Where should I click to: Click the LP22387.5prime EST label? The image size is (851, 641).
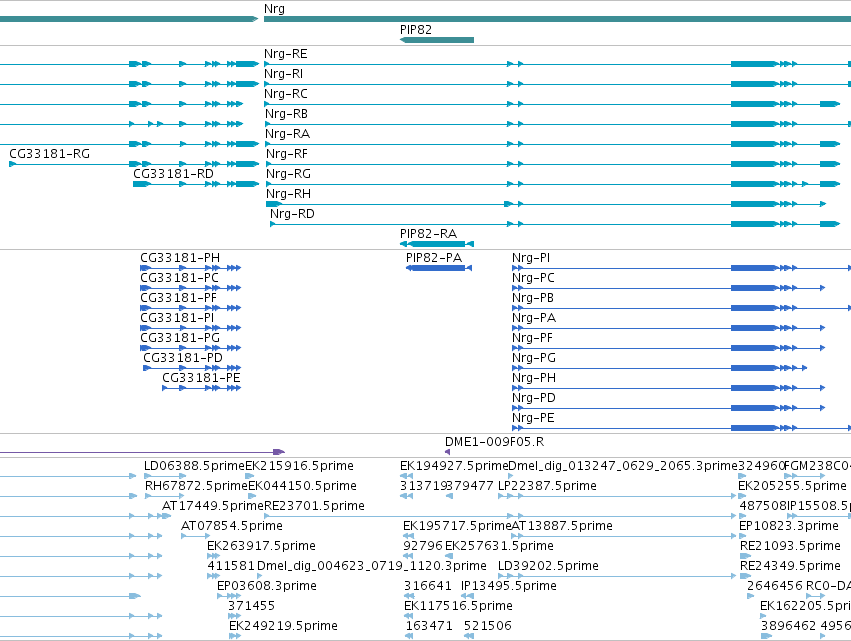[x=548, y=486]
